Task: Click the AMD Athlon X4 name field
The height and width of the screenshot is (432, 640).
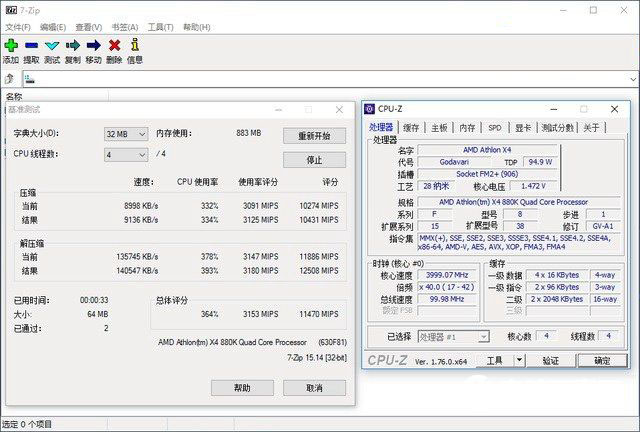Action: 487,150
